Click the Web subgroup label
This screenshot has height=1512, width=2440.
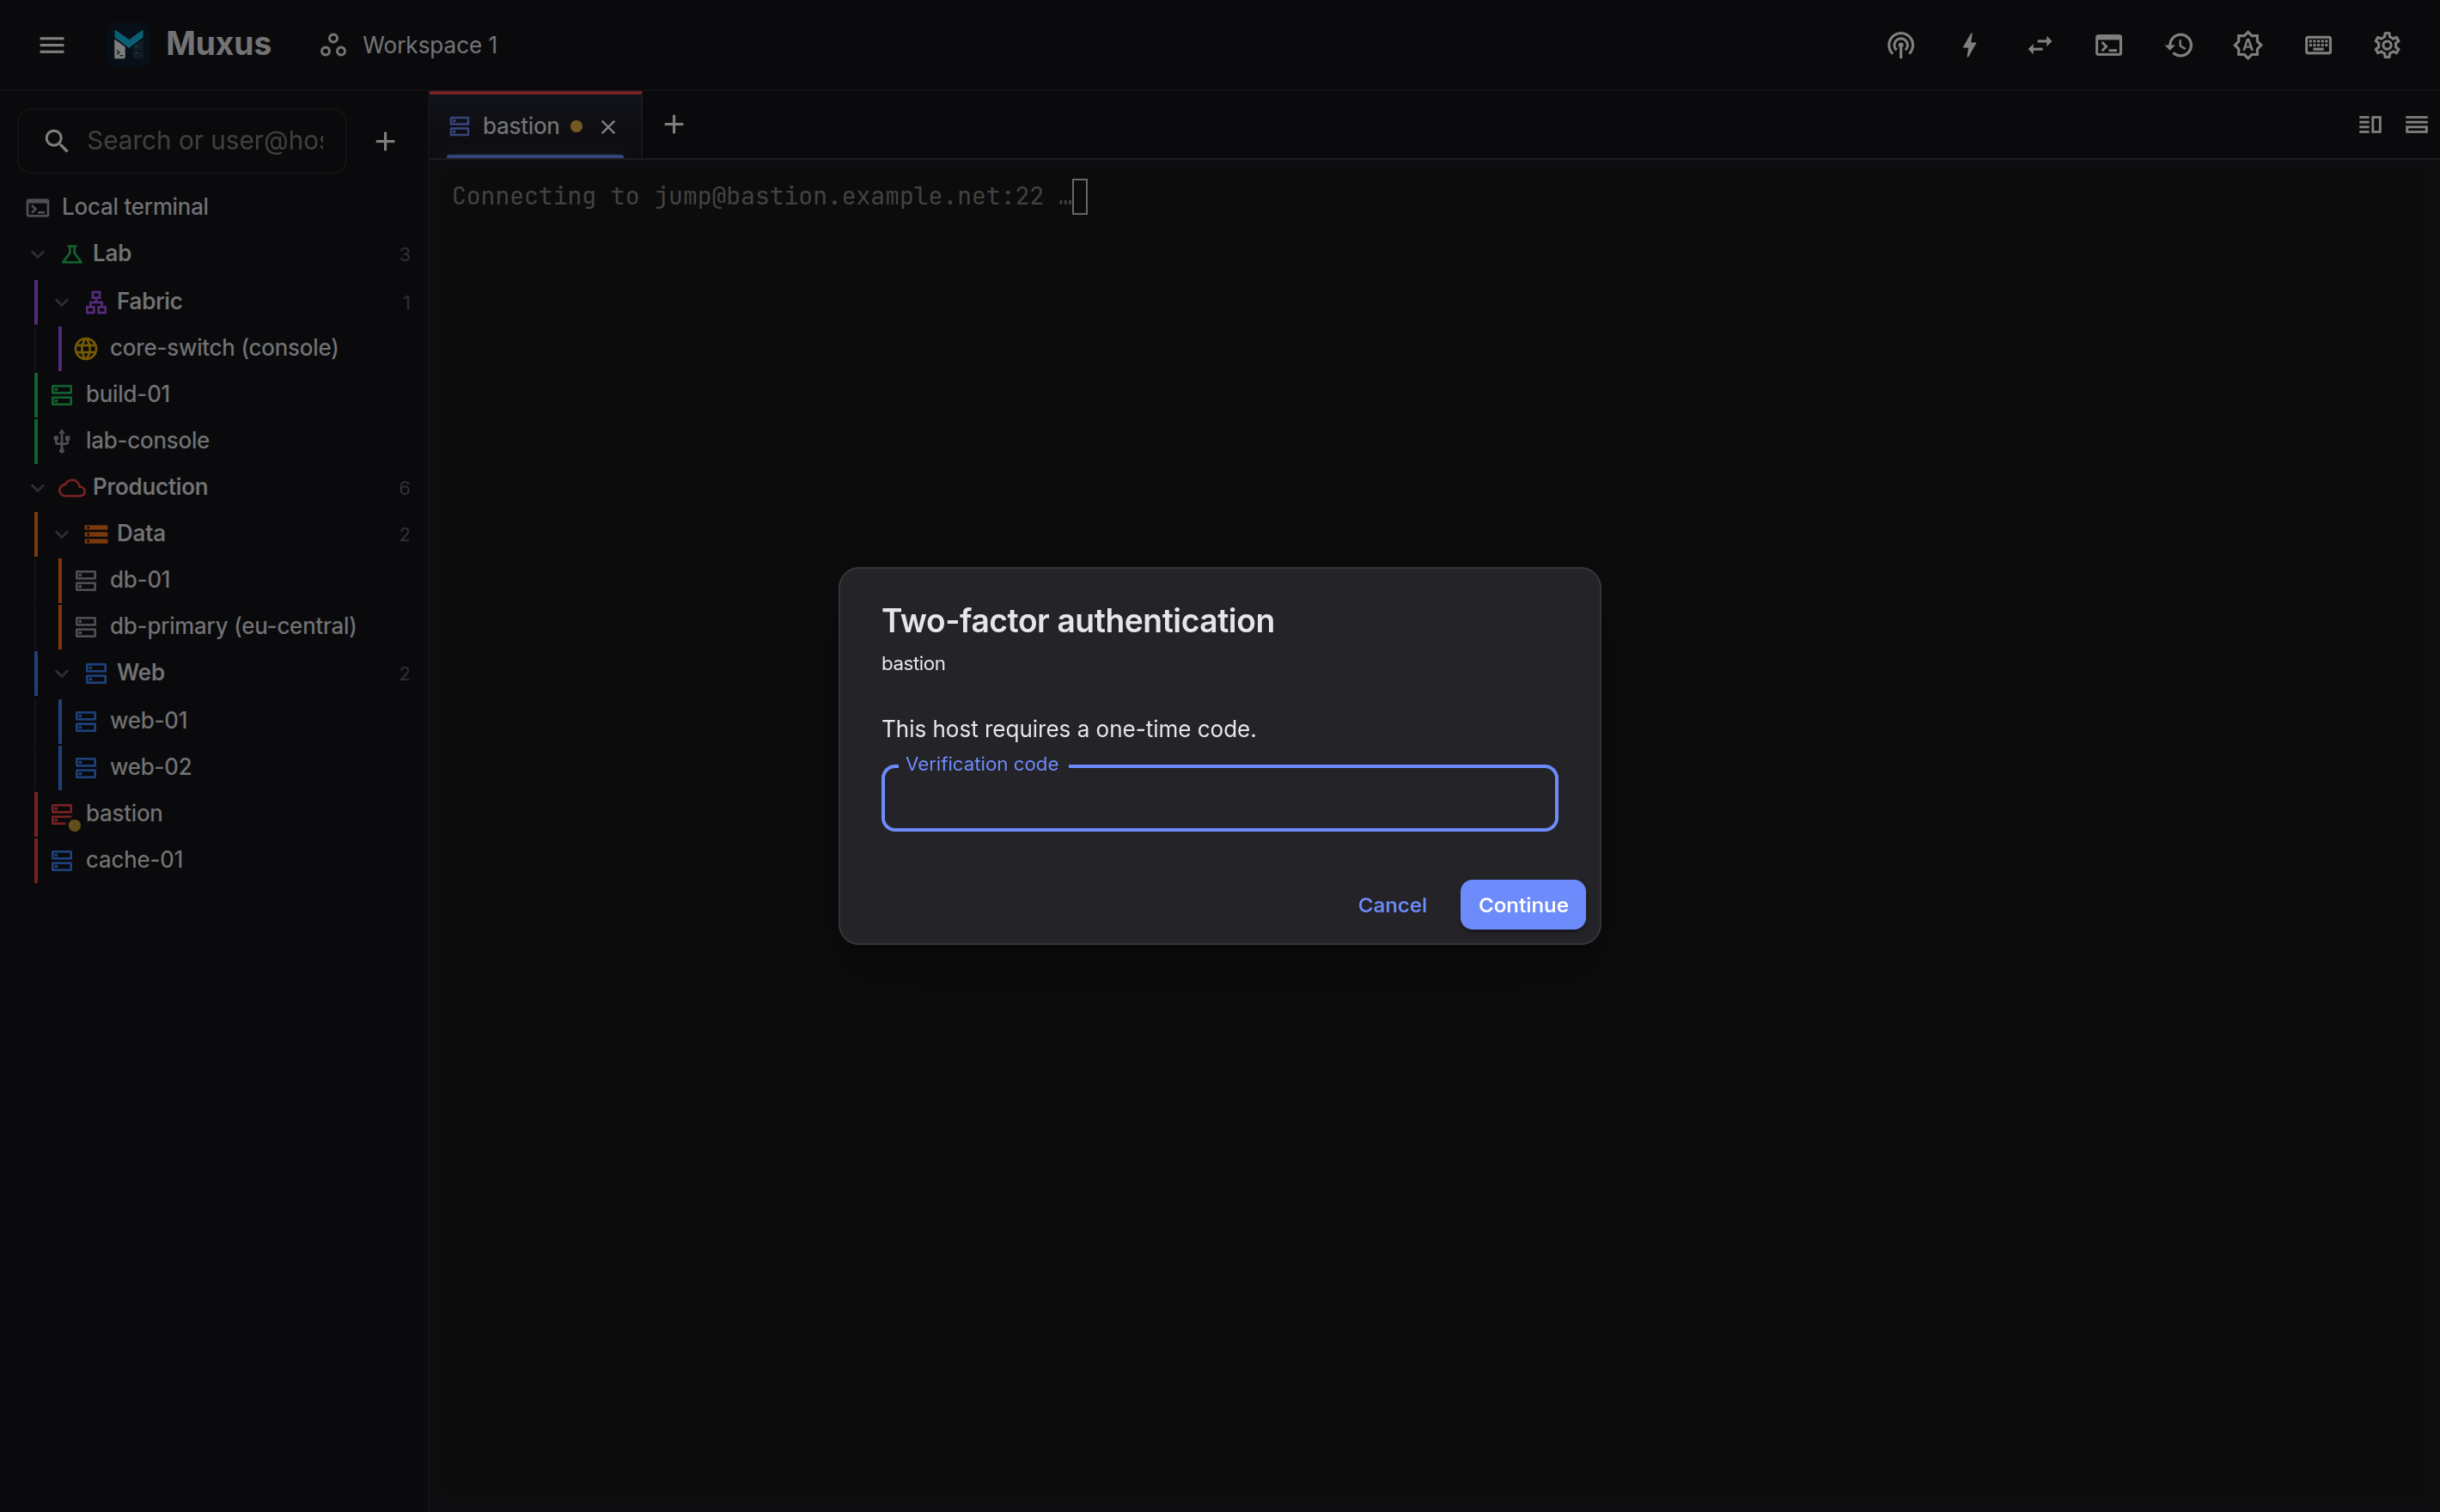[140, 673]
